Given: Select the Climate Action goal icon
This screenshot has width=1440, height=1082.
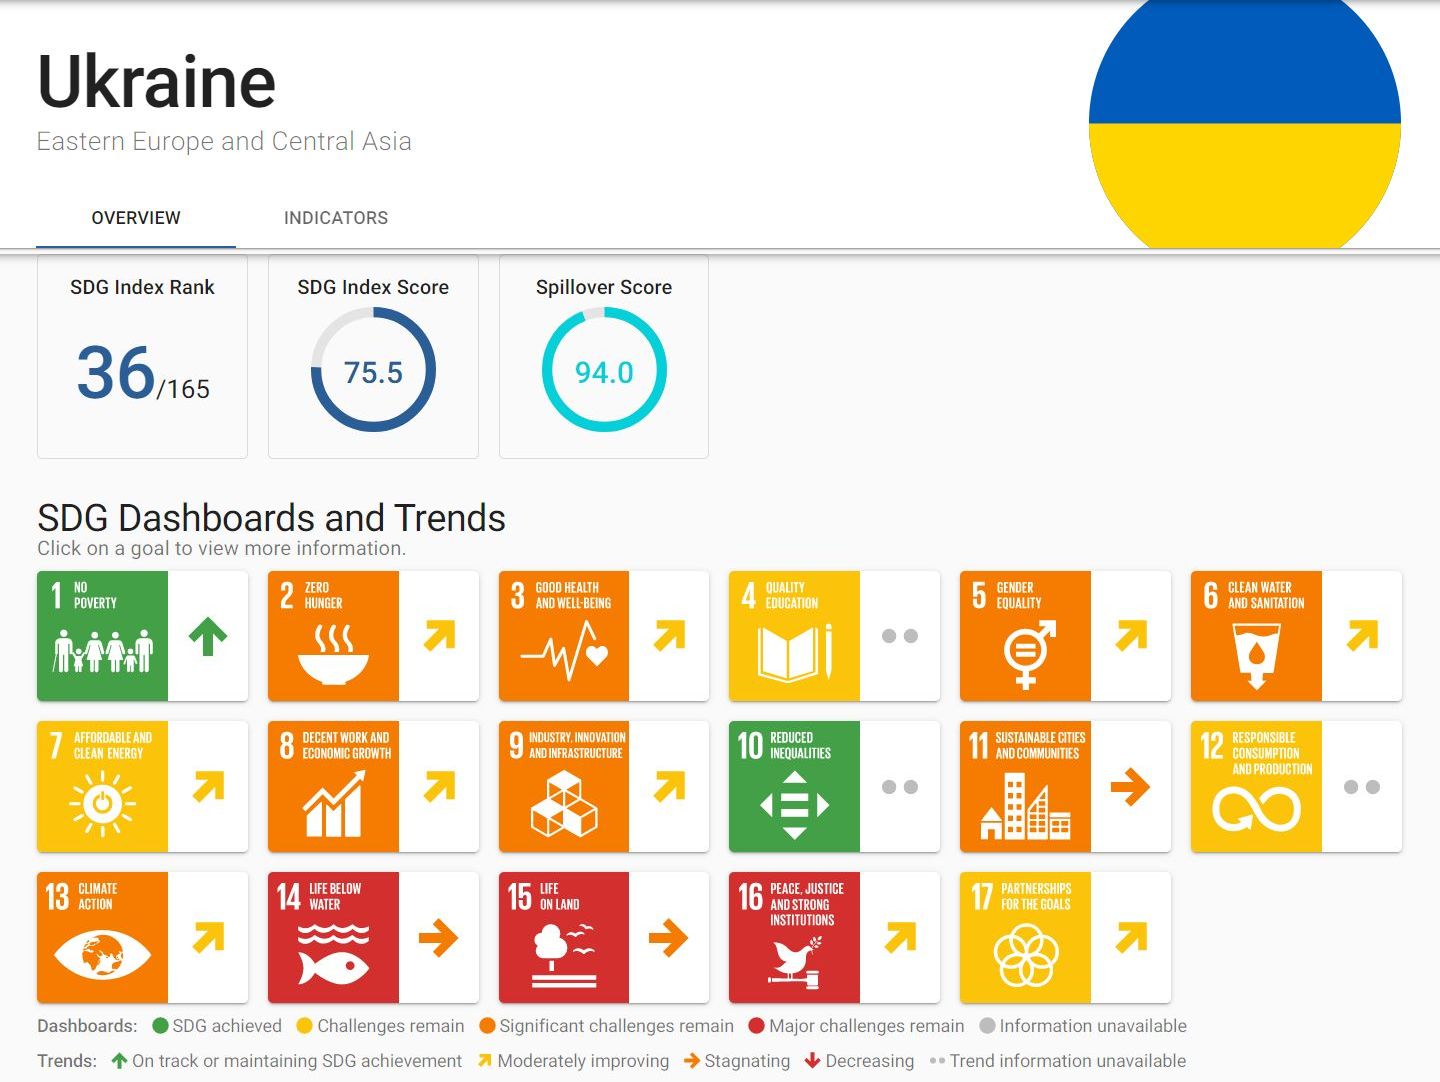Looking at the screenshot, I should pyautogui.click(x=102, y=938).
